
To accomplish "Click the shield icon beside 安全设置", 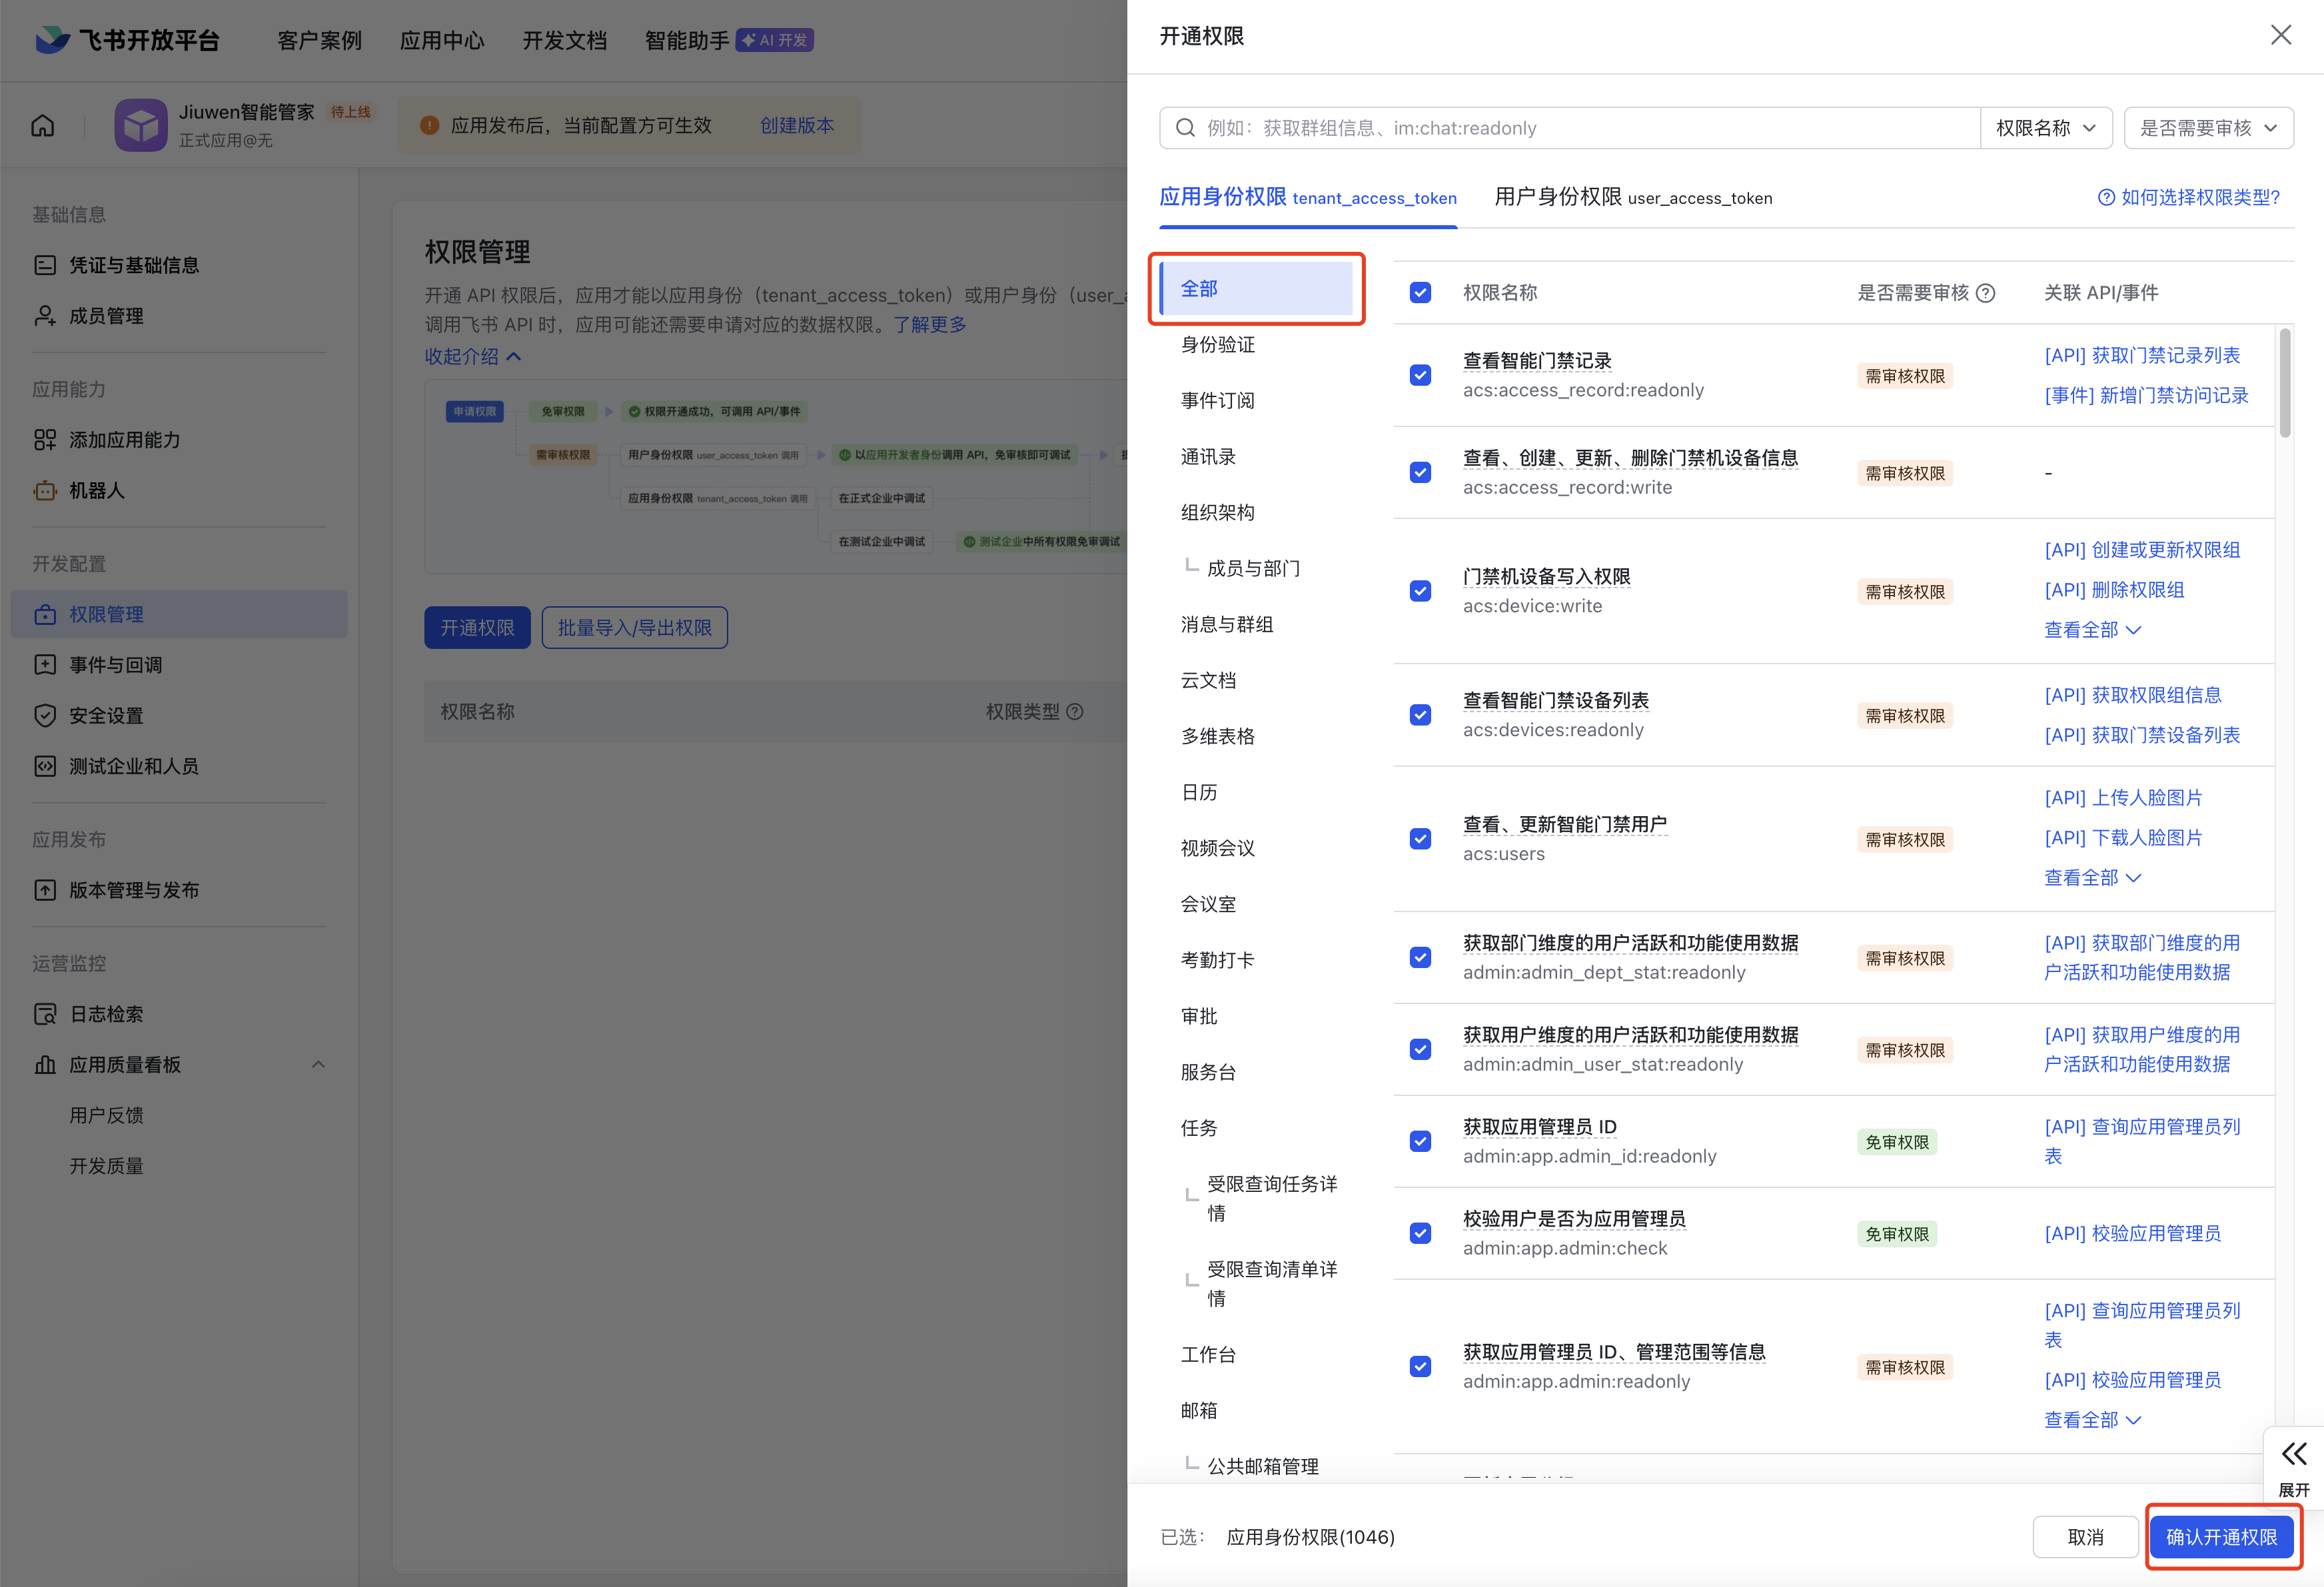I will point(45,716).
